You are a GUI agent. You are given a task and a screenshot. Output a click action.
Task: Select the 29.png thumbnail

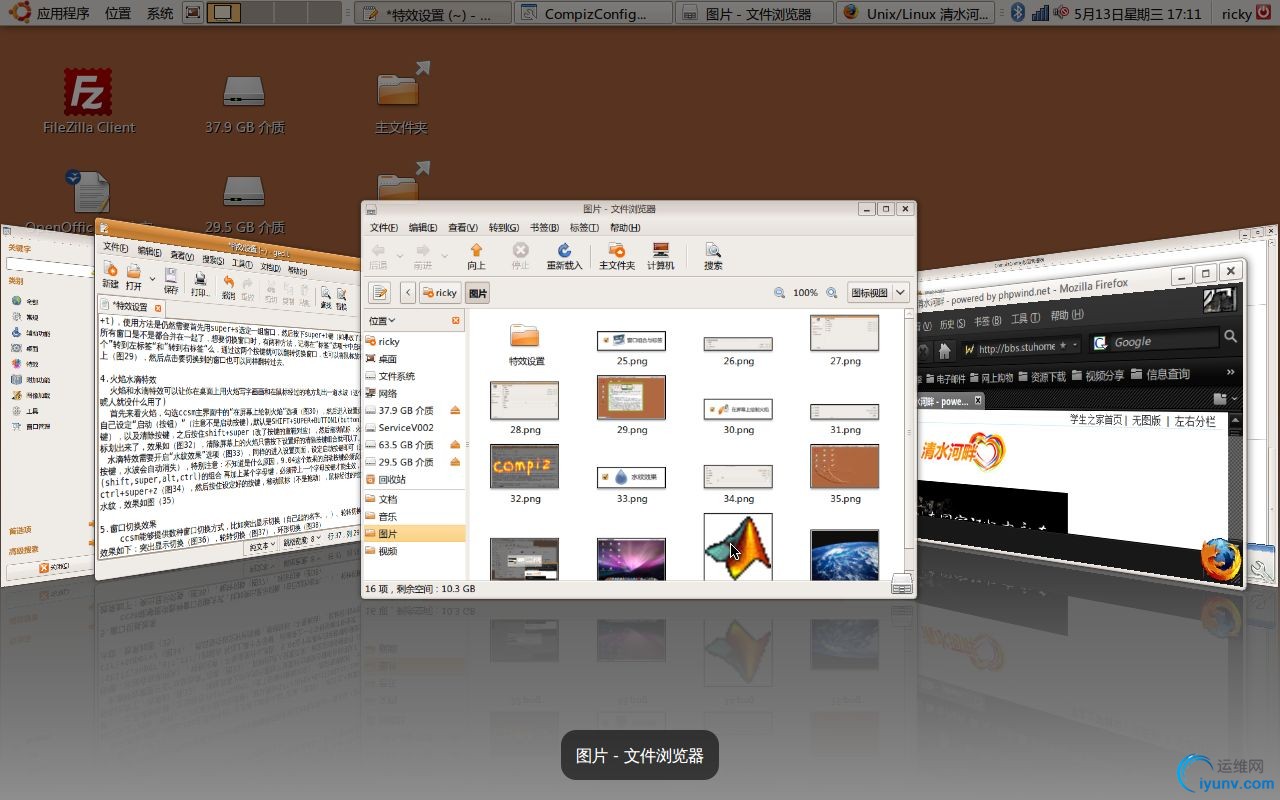pyautogui.click(x=631, y=397)
